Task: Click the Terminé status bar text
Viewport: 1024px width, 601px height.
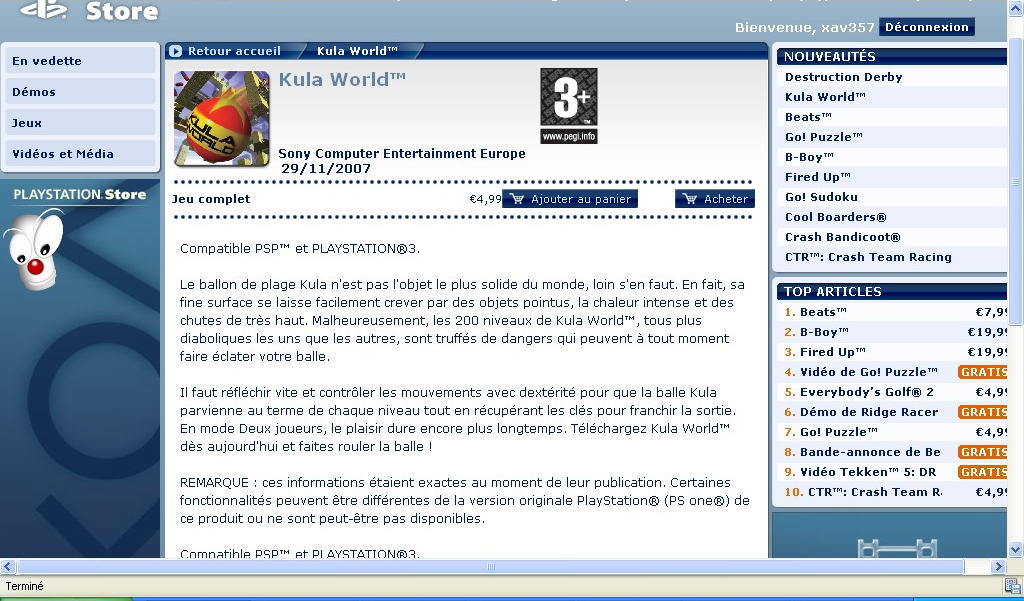Action: point(24,586)
